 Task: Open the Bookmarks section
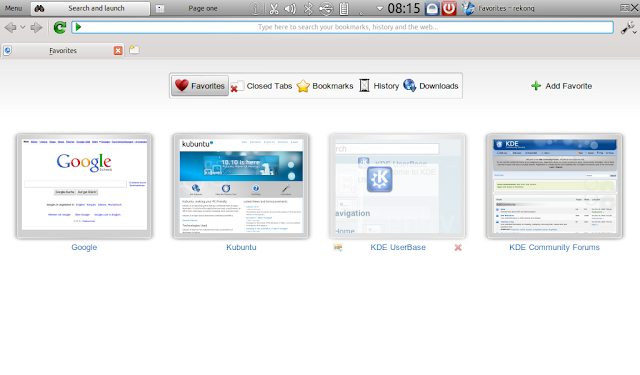[325, 86]
